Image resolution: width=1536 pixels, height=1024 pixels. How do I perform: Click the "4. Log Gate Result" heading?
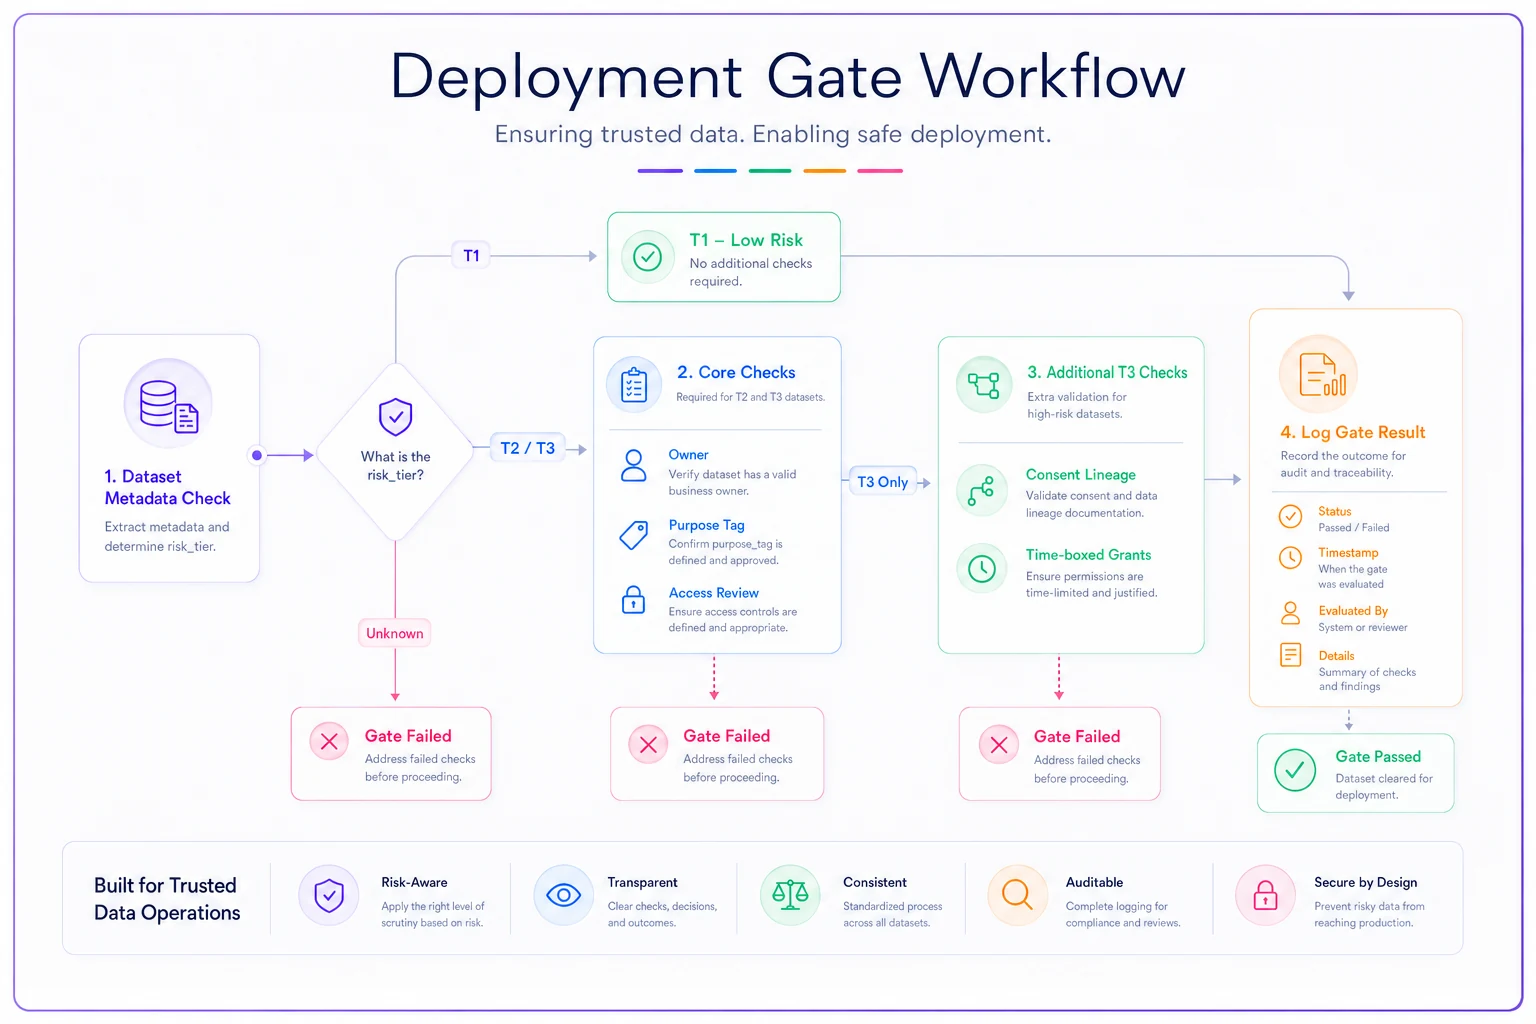[x=1353, y=432]
